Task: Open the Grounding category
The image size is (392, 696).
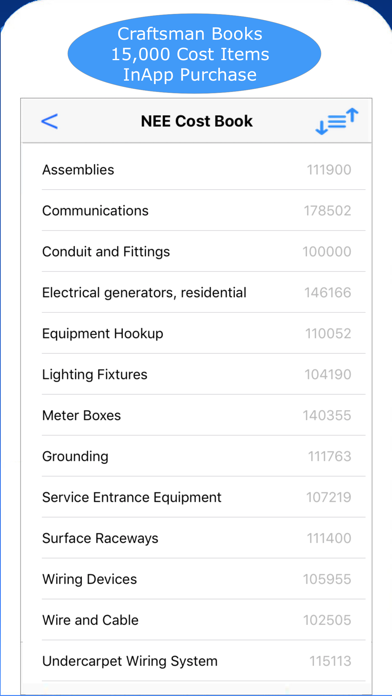Action: point(196,456)
